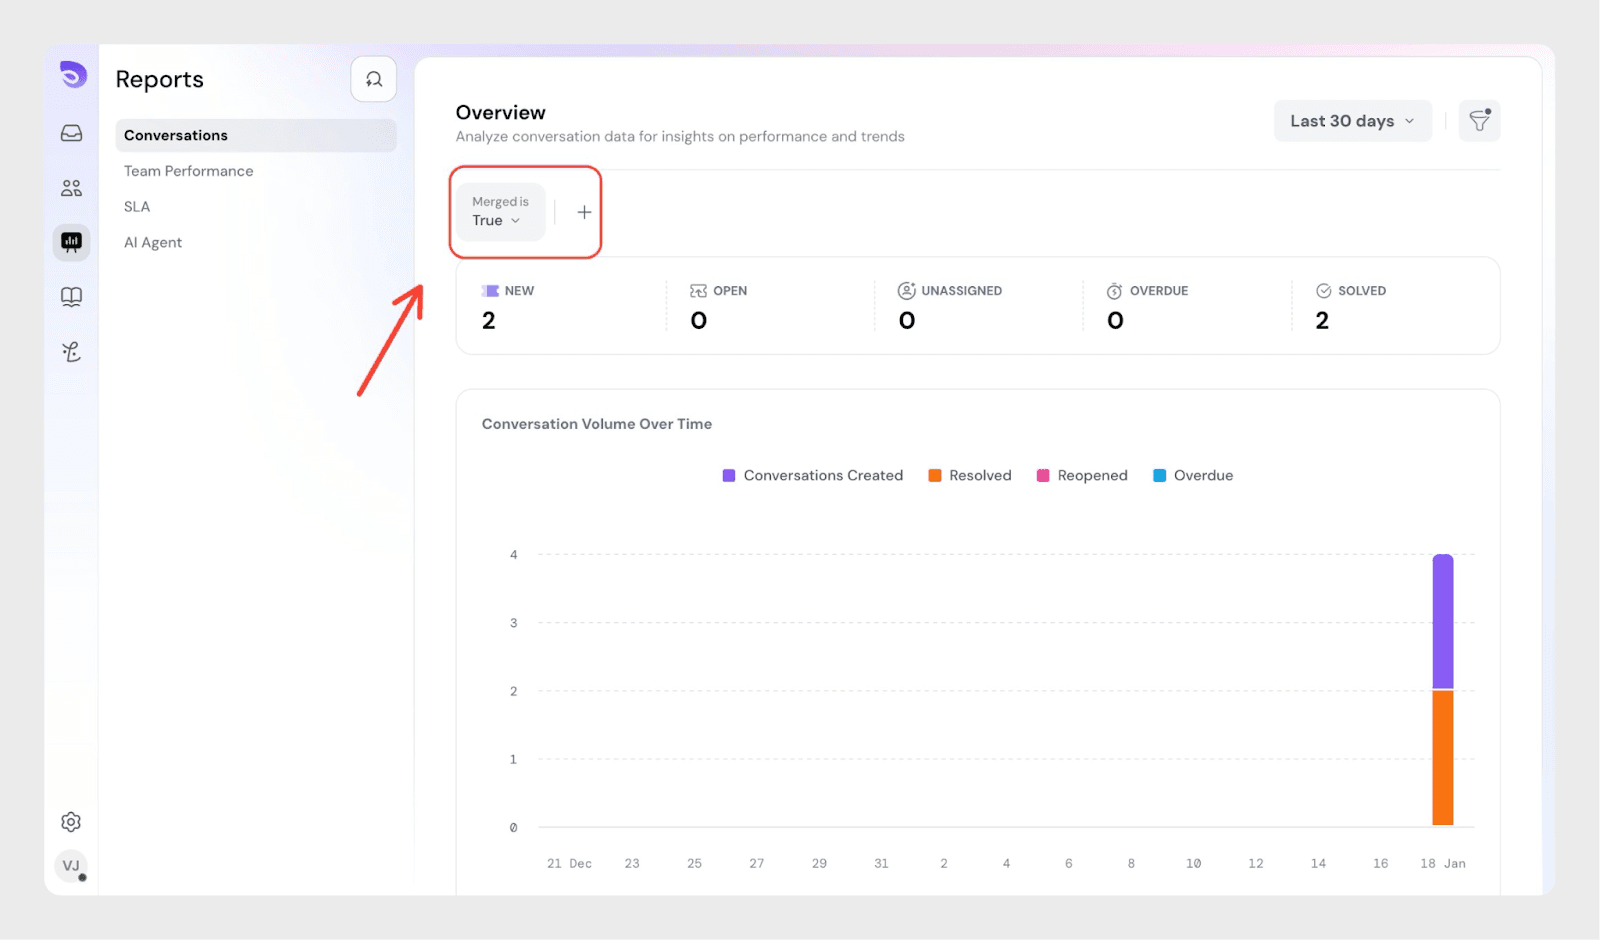Toggle Conversations Created legend series

click(x=812, y=476)
